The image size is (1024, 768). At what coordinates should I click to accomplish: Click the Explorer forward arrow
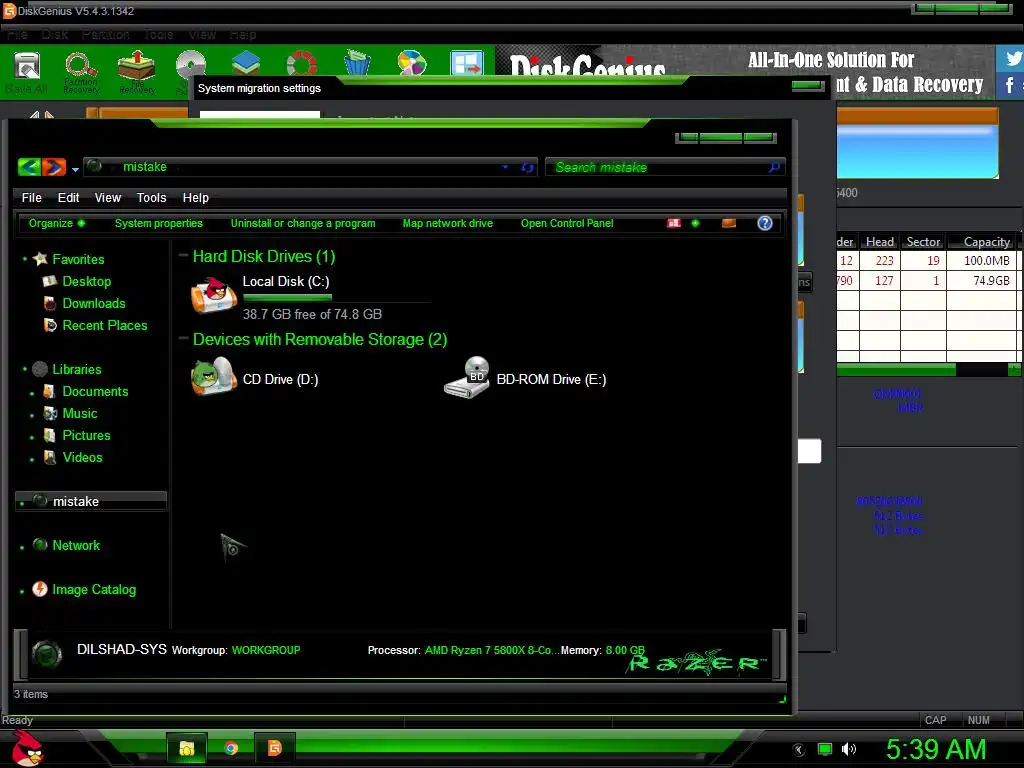[54, 167]
